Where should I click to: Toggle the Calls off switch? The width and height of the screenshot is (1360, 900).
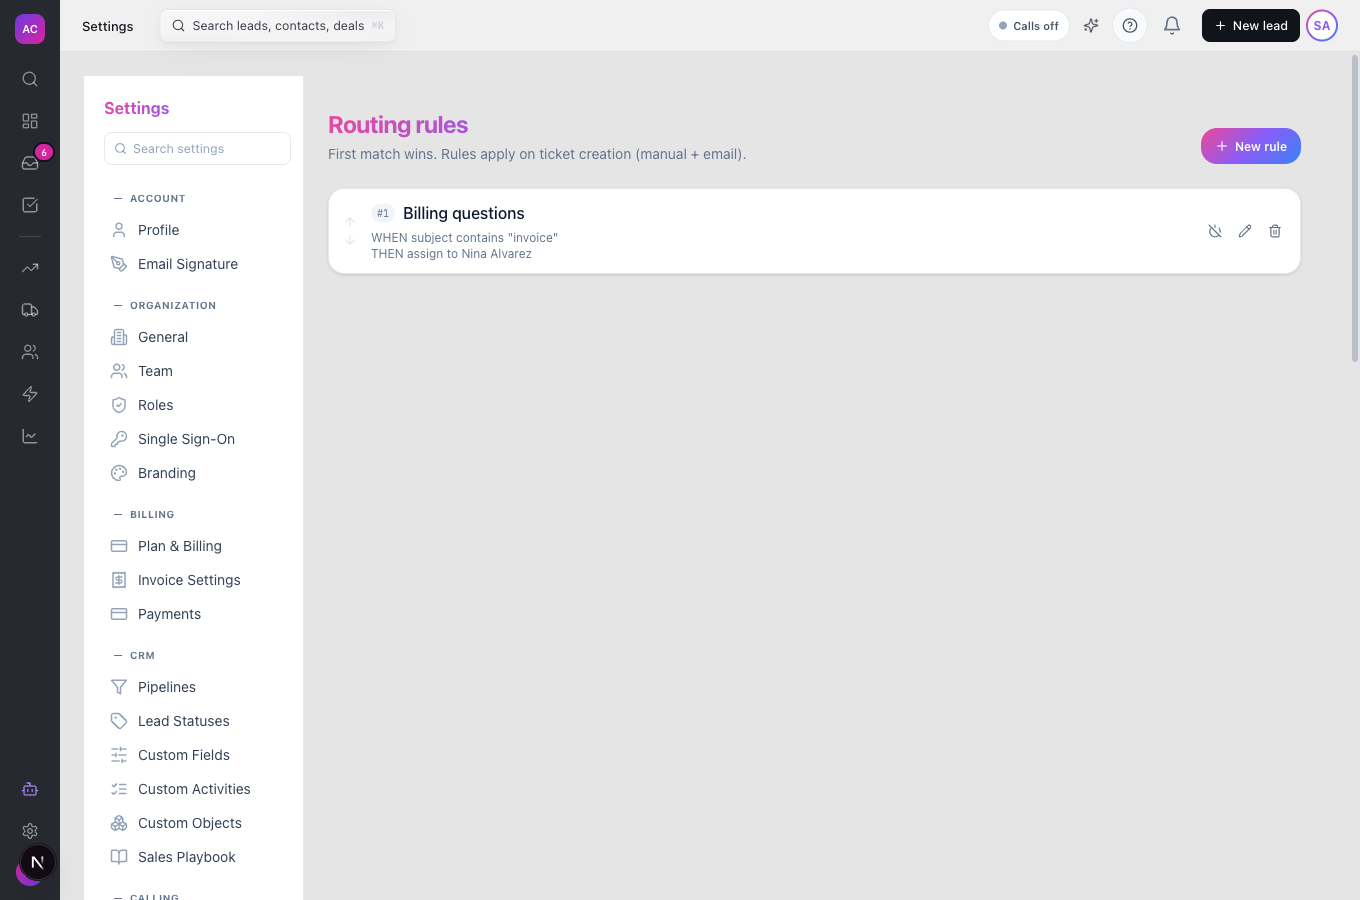click(1029, 26)
